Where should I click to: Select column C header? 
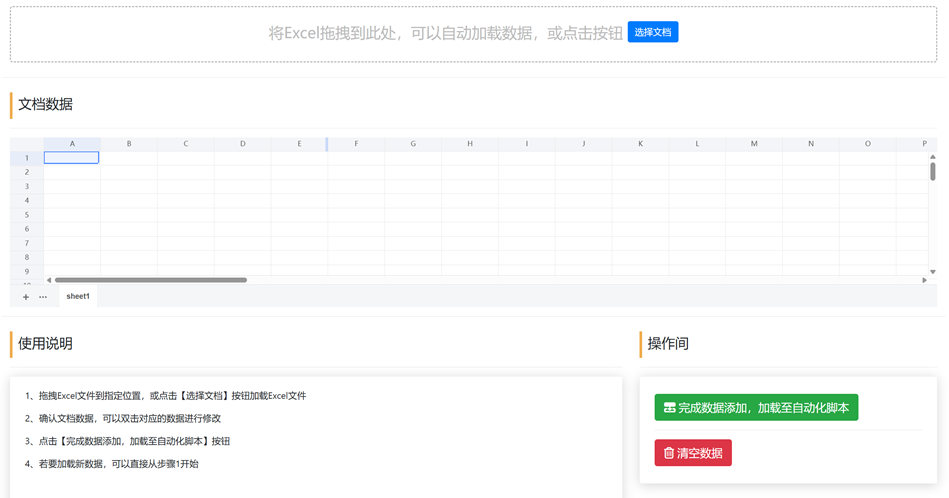(x=186, y=143)
